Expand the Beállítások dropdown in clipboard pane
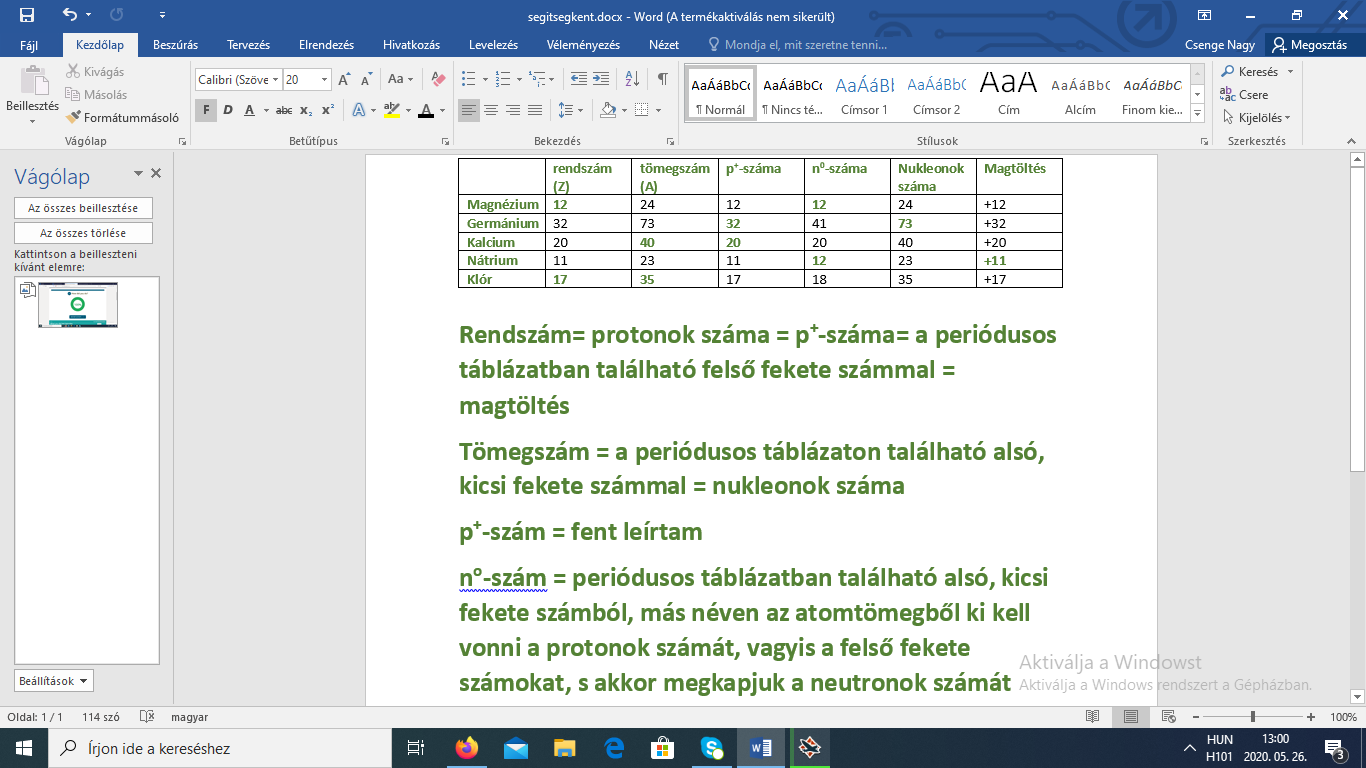The width and height of the screenshot is (1366, 768). [54, 681]
